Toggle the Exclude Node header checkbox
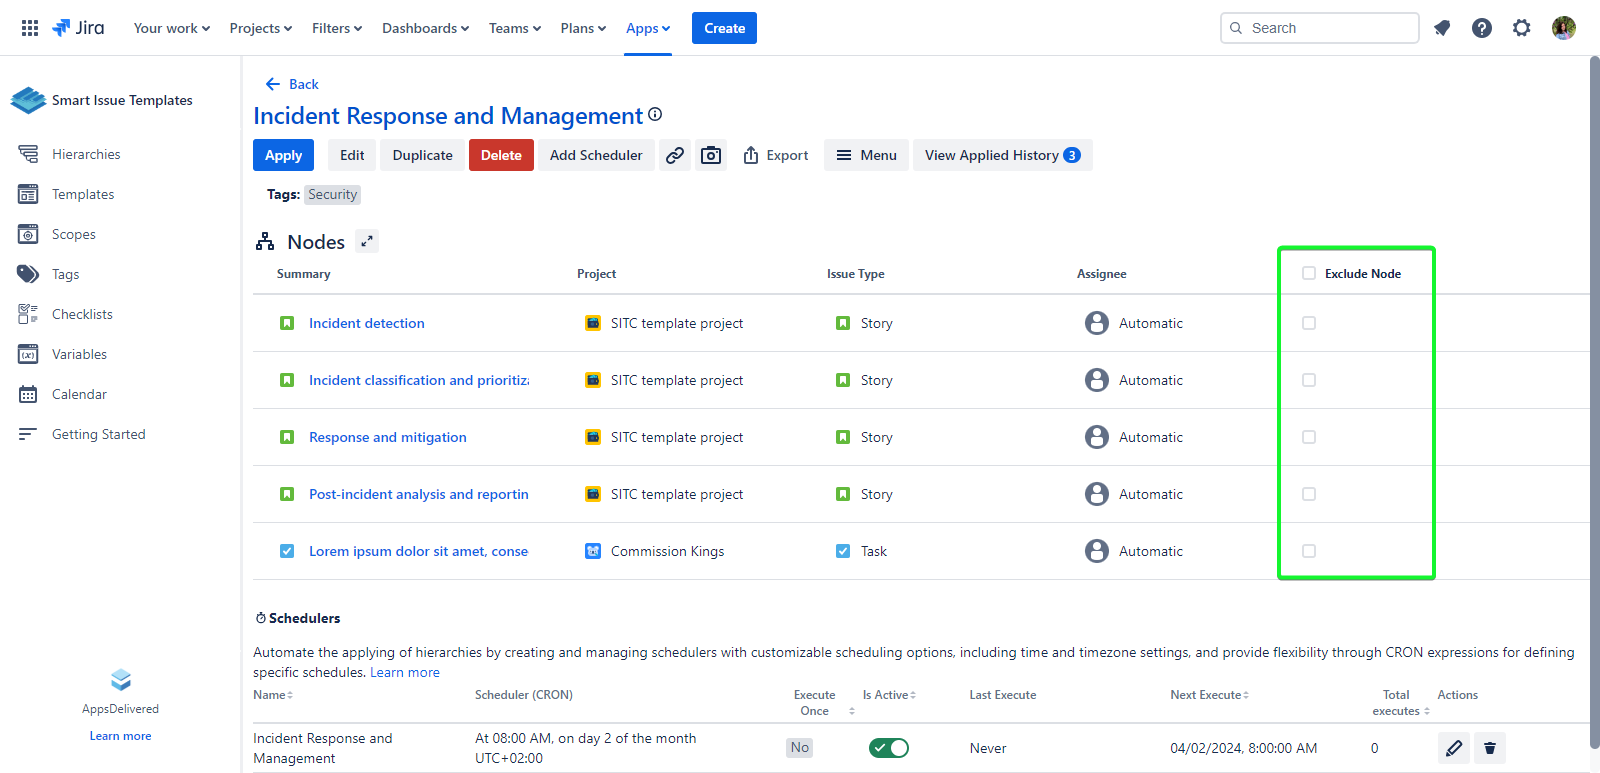The height and width of the screenshot is (773, 1600). 1309,273
